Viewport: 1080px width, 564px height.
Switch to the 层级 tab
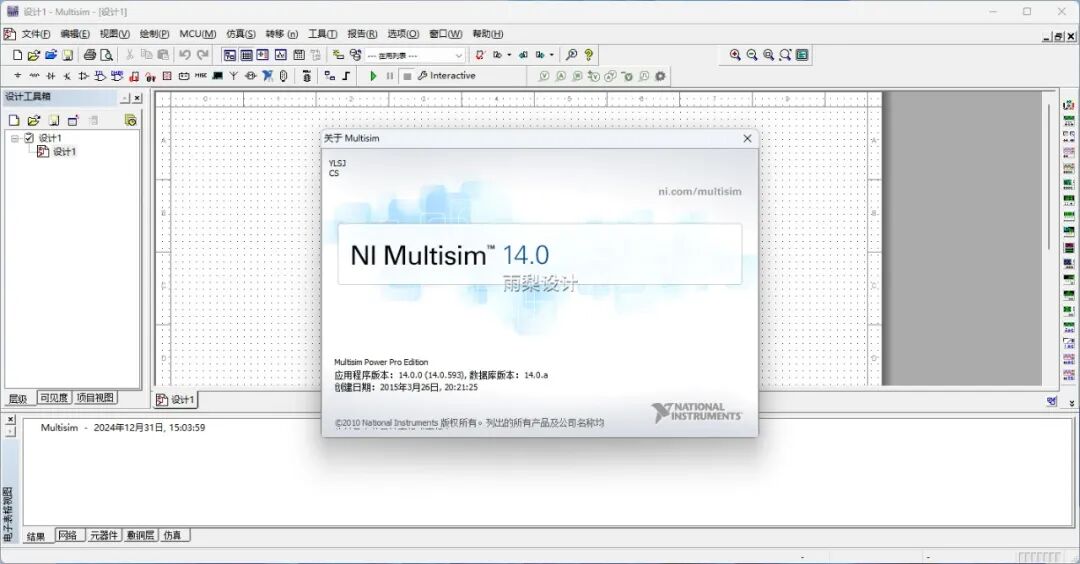(18, 399)
